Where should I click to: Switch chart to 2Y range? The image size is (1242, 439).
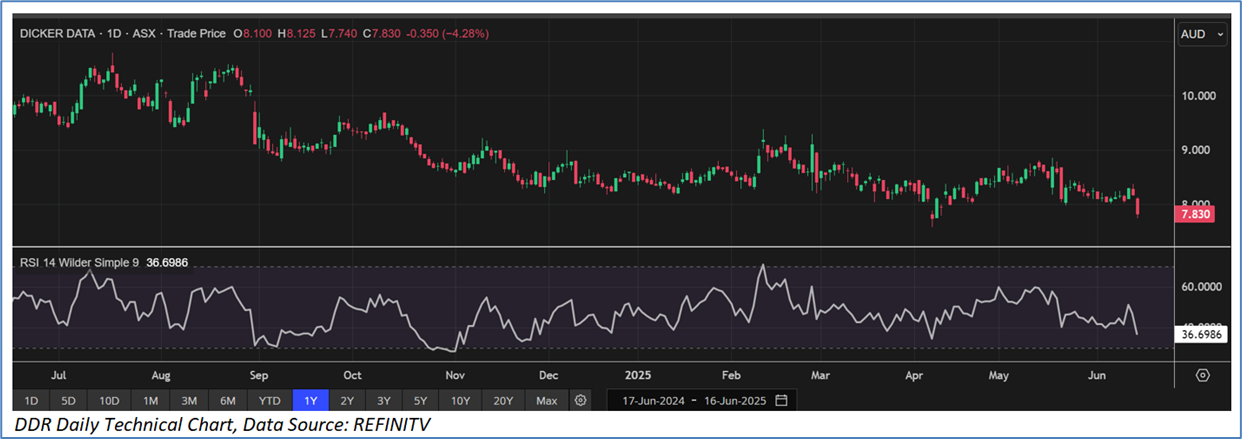click(x=346, y=401)
